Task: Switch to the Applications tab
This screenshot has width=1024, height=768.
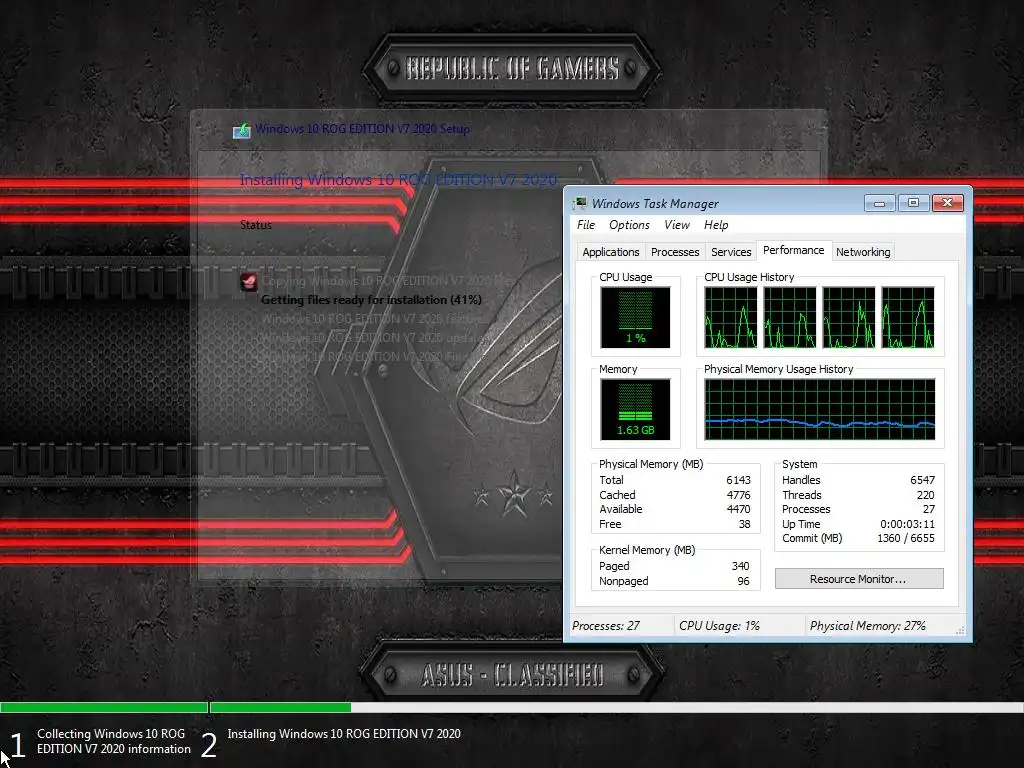Action: 611,252
